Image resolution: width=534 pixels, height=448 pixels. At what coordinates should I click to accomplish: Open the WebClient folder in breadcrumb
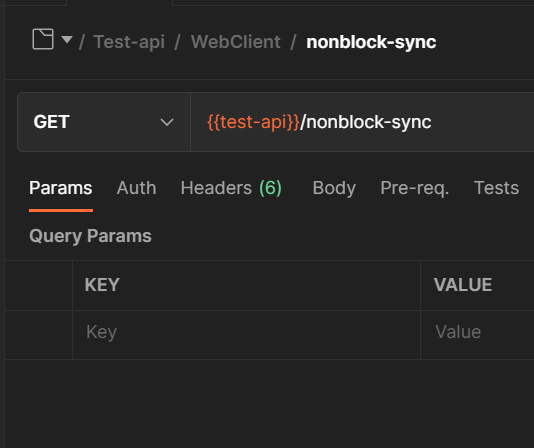point(235,42)
